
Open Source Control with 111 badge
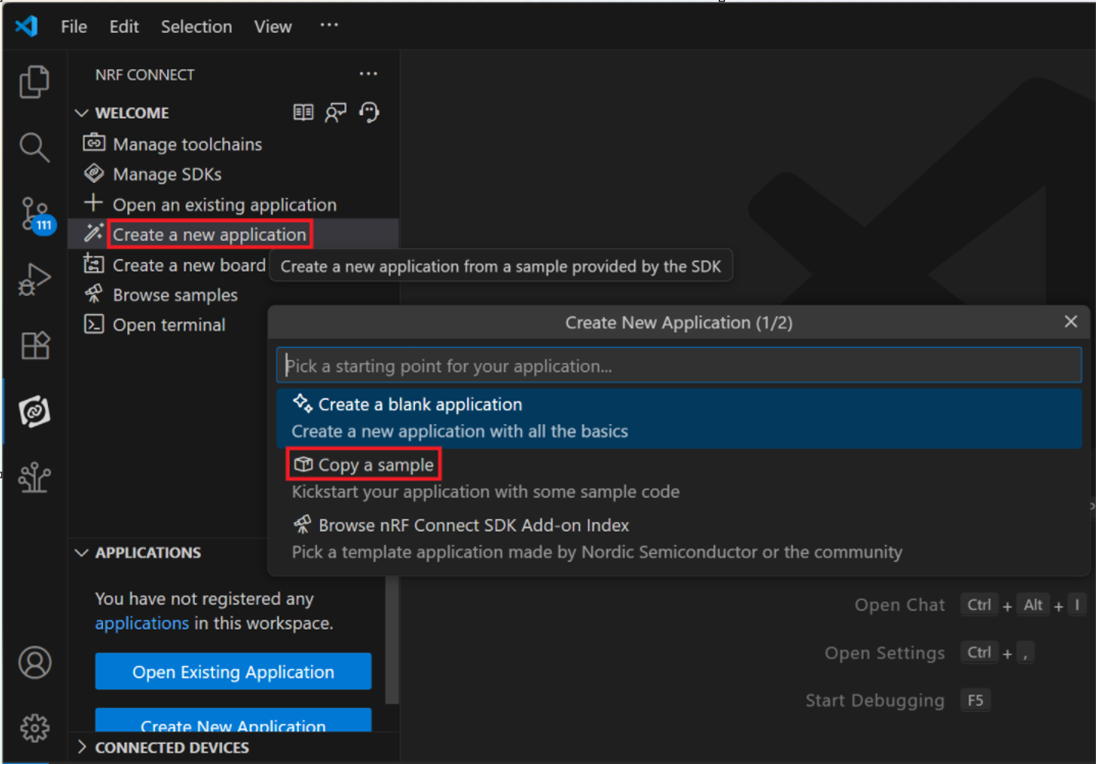pyautogui.click(x=34, y=214)
